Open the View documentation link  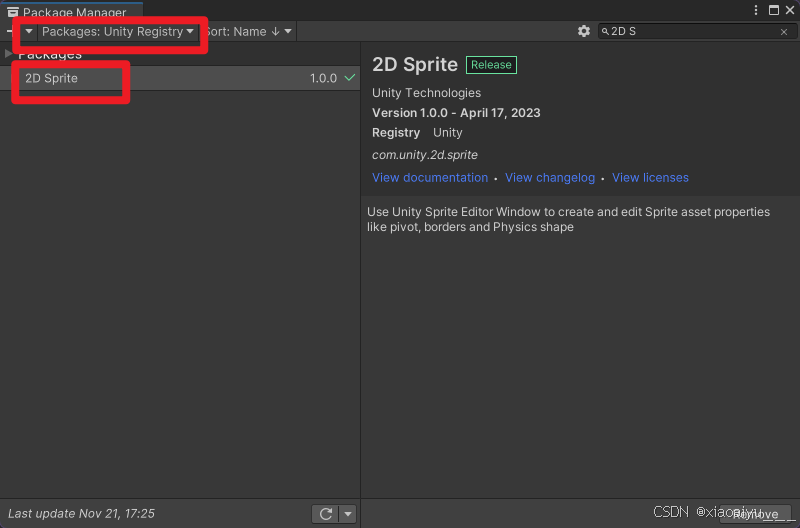[430, 178]
